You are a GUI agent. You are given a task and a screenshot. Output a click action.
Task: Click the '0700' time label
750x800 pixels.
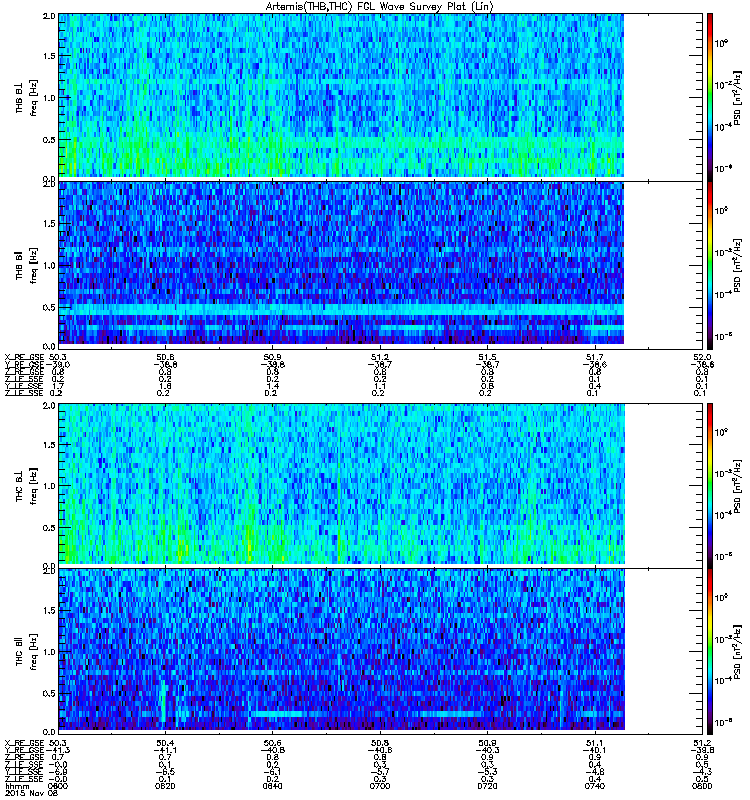pyautogui.click(x=380, y=786)
